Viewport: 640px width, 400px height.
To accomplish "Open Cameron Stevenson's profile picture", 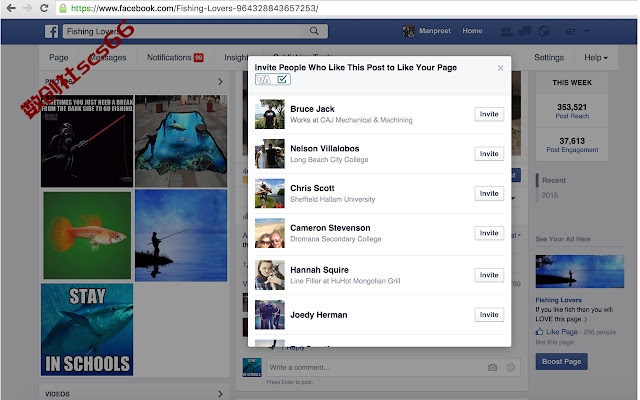I will click(x=270, y=233).
